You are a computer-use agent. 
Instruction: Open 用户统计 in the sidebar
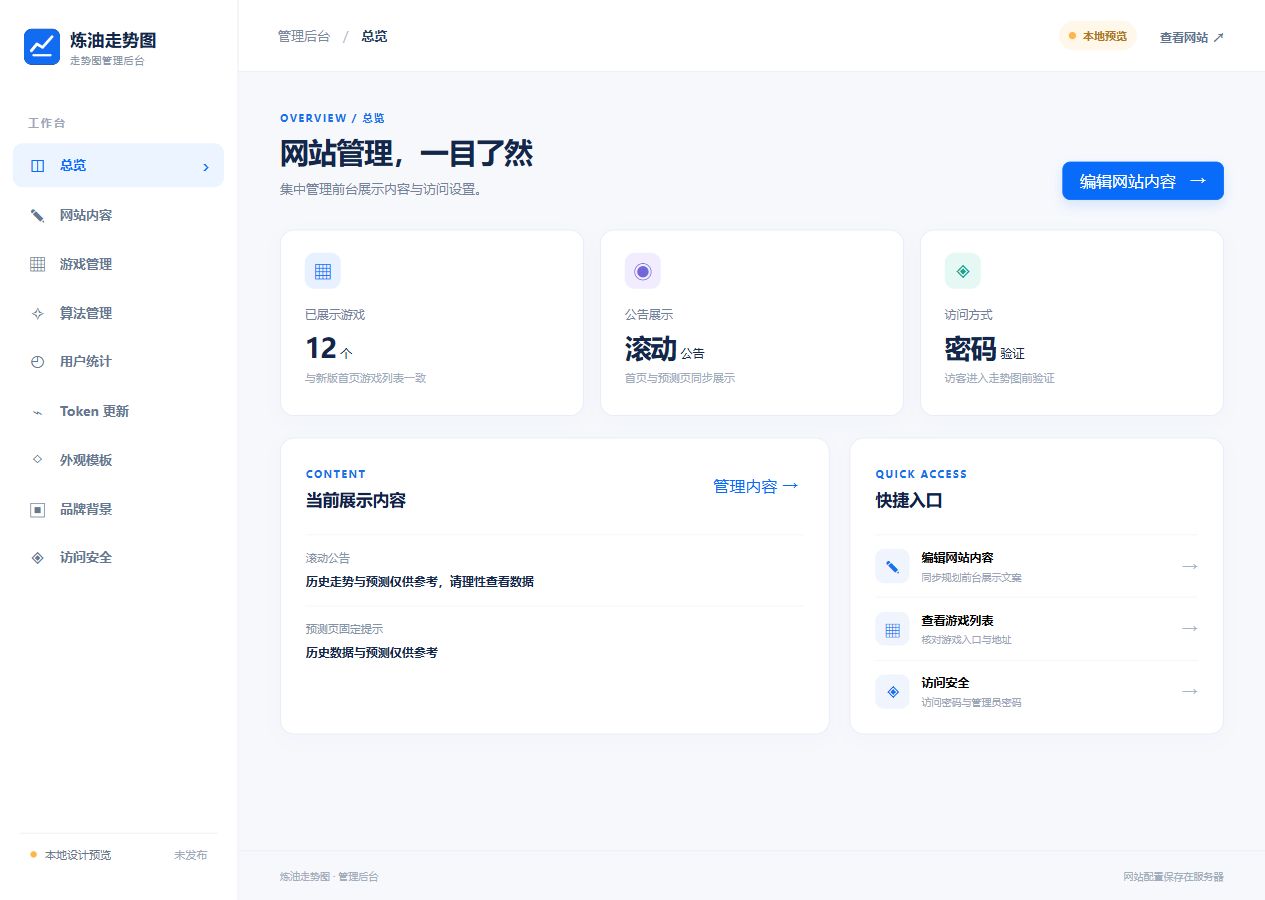[118, 362]
